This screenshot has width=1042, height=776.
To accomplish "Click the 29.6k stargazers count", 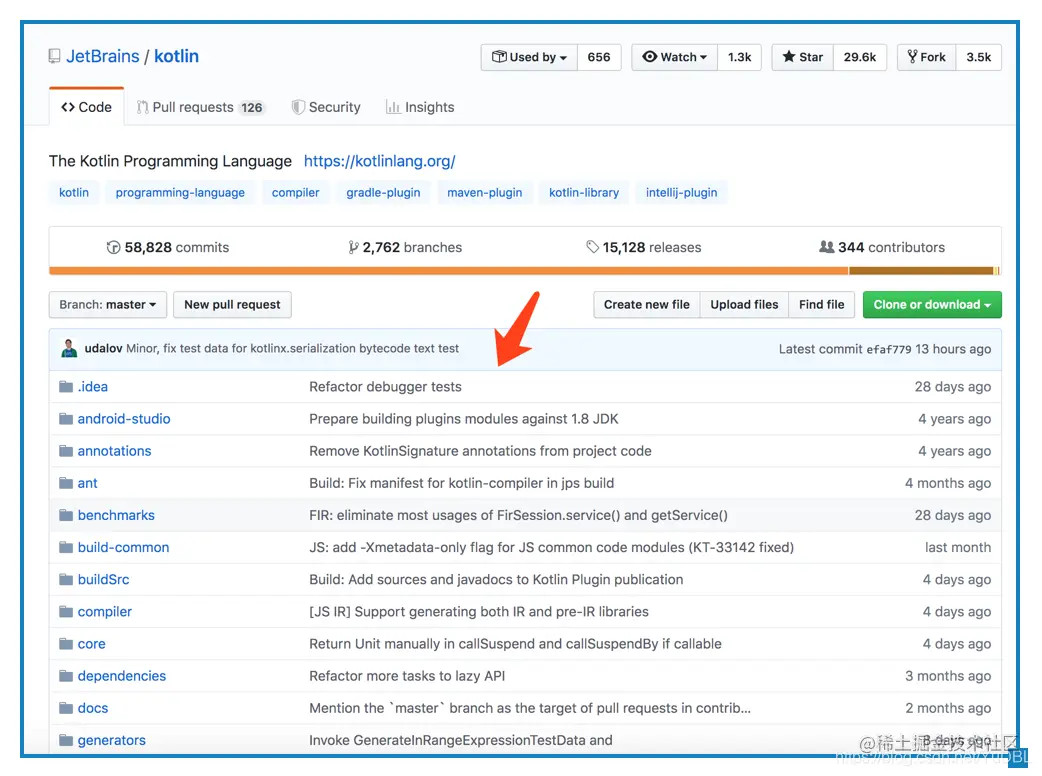I will tap(860, 57).
